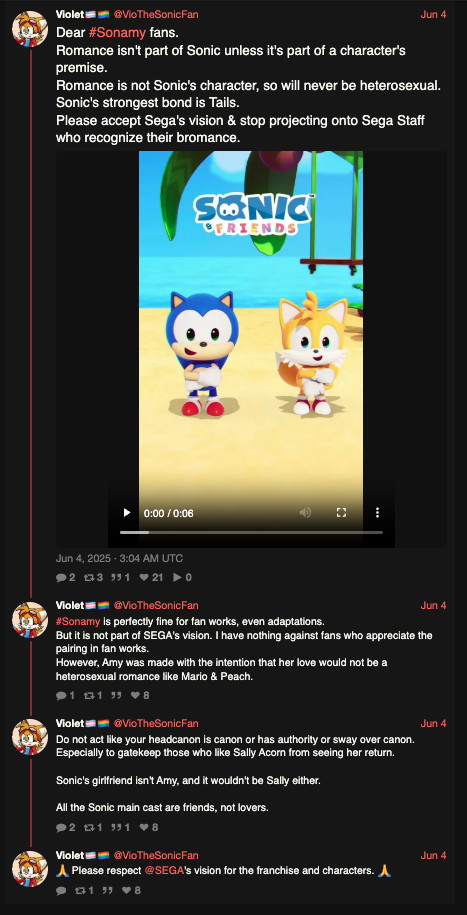This screenshot has width=467, height=915.
Task: Open @VioTheSonicFan handle on first post
Action: coord(156,14)
